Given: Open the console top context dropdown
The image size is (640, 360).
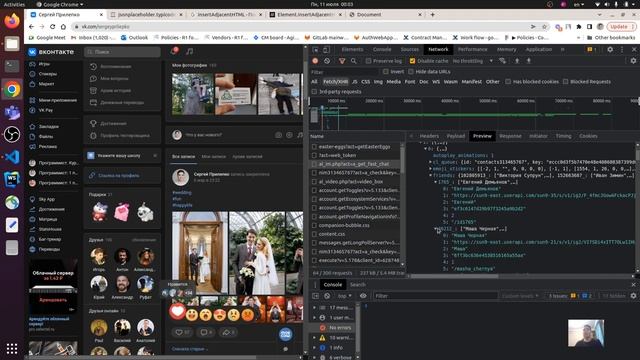Looking at the screenshot, I should [344, 296].
